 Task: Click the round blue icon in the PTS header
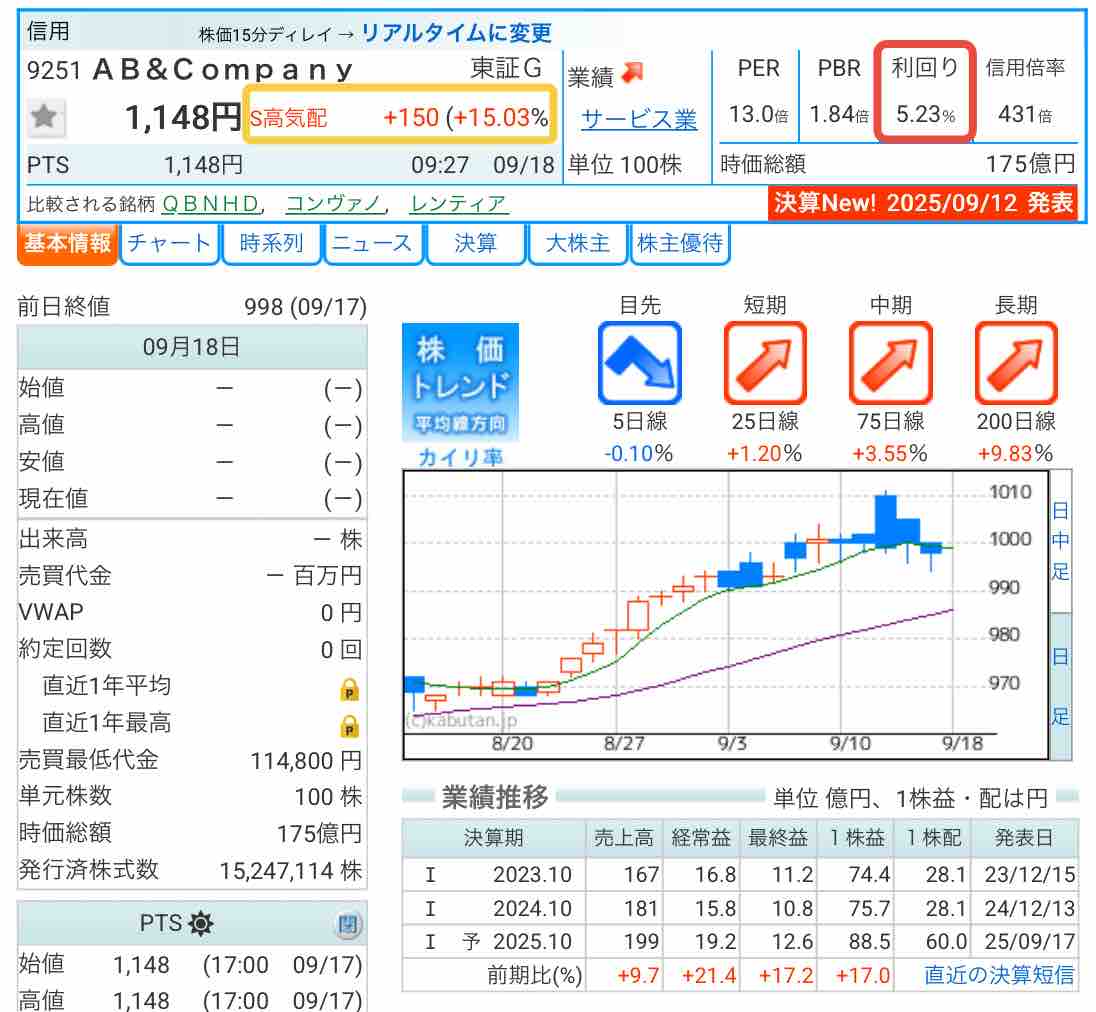(x=348, y=925)
